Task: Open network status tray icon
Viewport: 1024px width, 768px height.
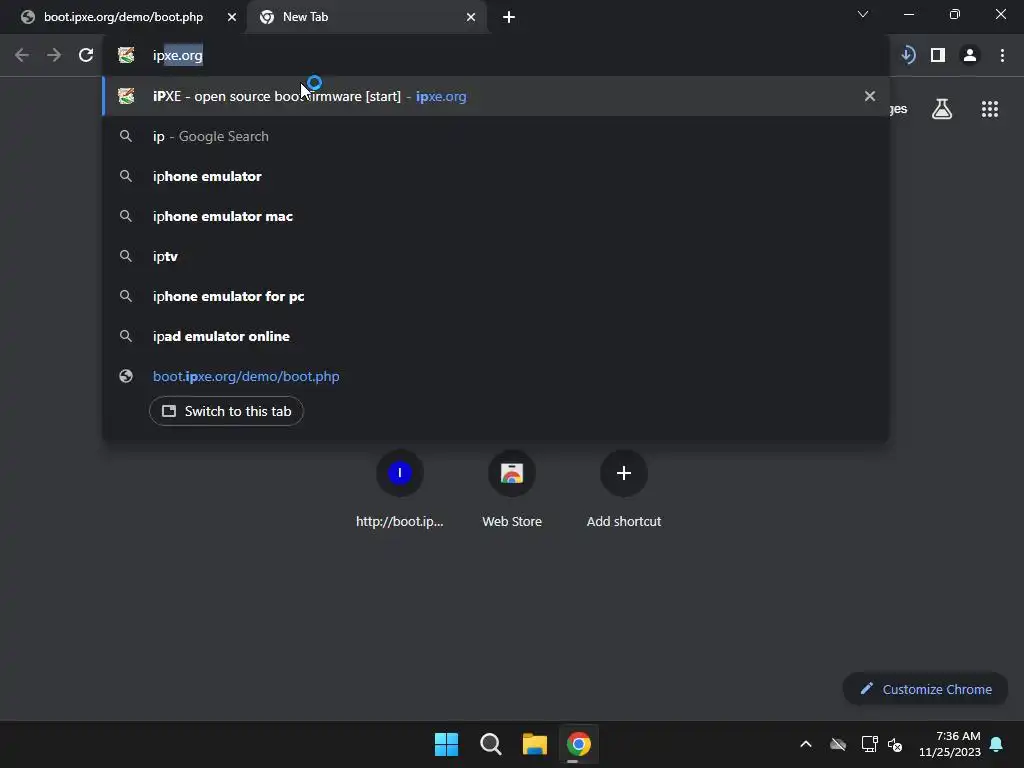Action: point(869,744)
